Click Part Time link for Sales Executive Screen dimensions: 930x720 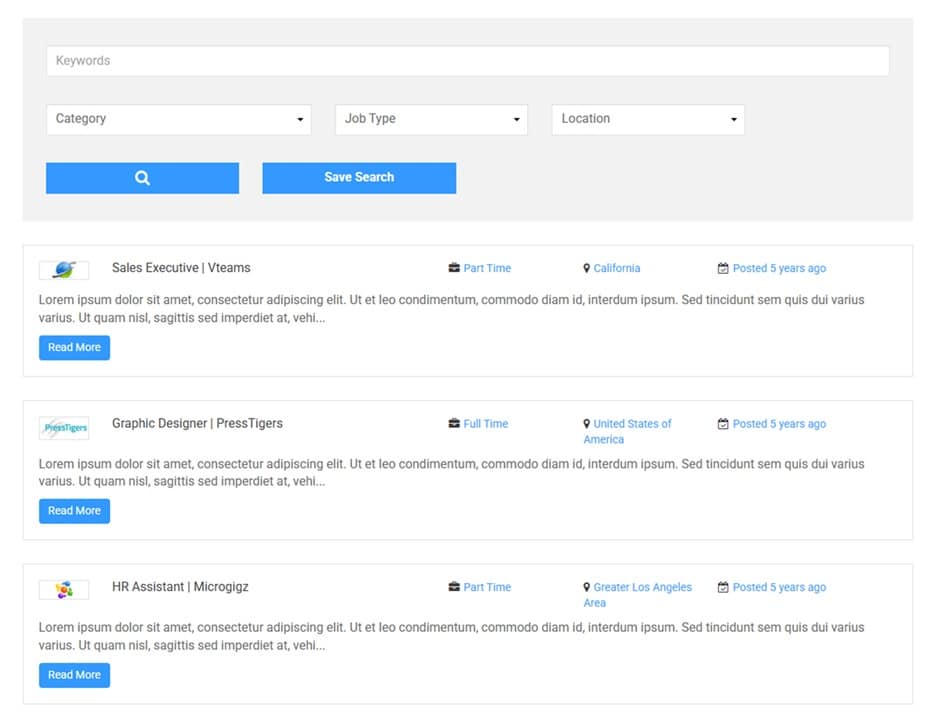[487, 268]
